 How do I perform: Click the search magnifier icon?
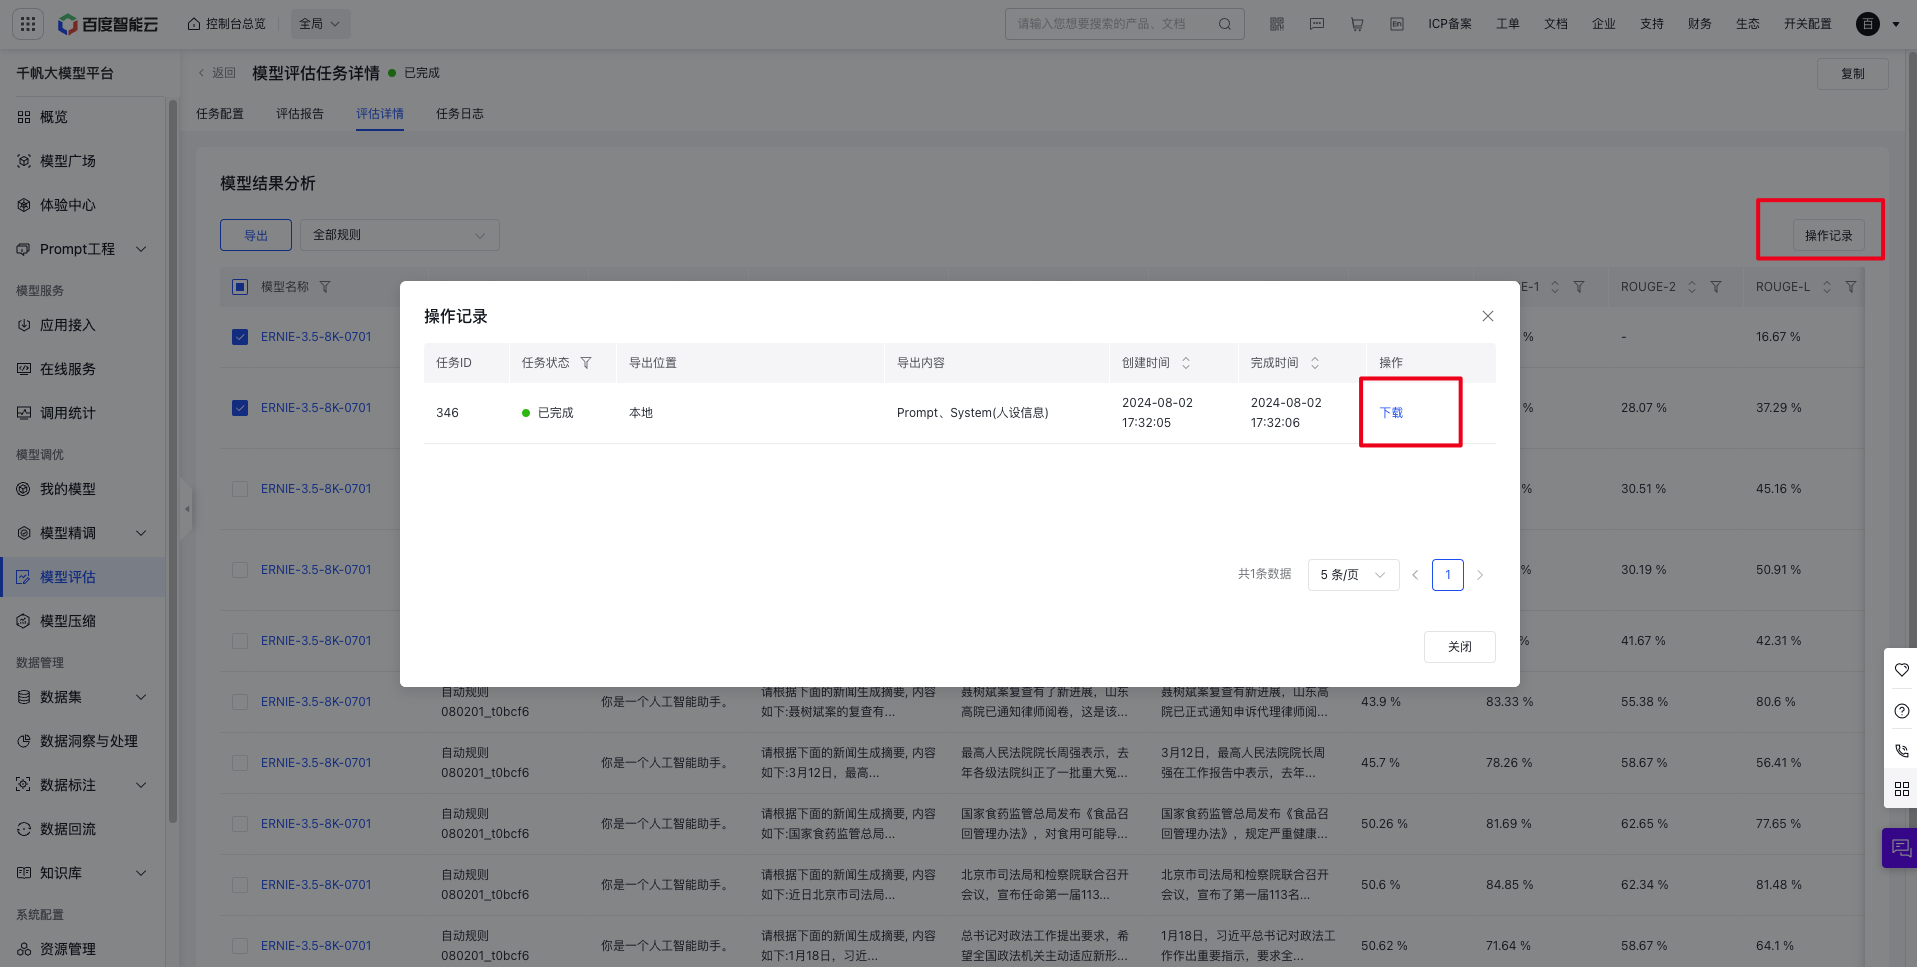tap(1224, 24)
